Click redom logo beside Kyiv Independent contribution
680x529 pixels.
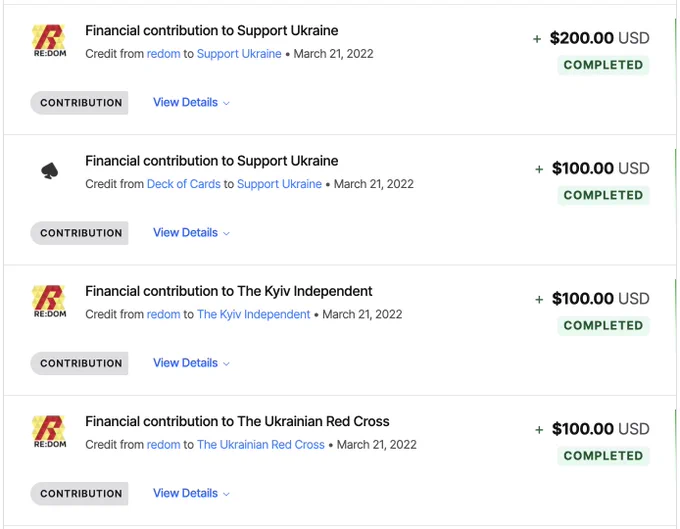coord(49,301)
